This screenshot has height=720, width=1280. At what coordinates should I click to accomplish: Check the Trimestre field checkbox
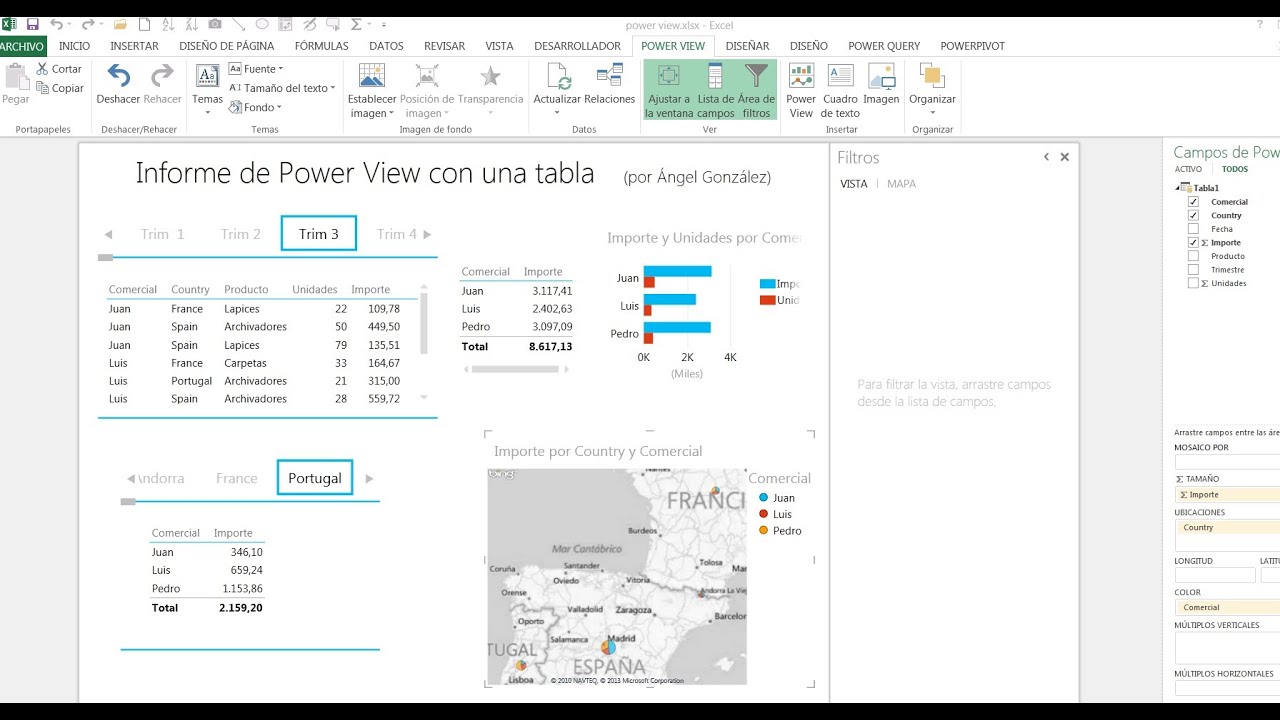coord(1193,269)
